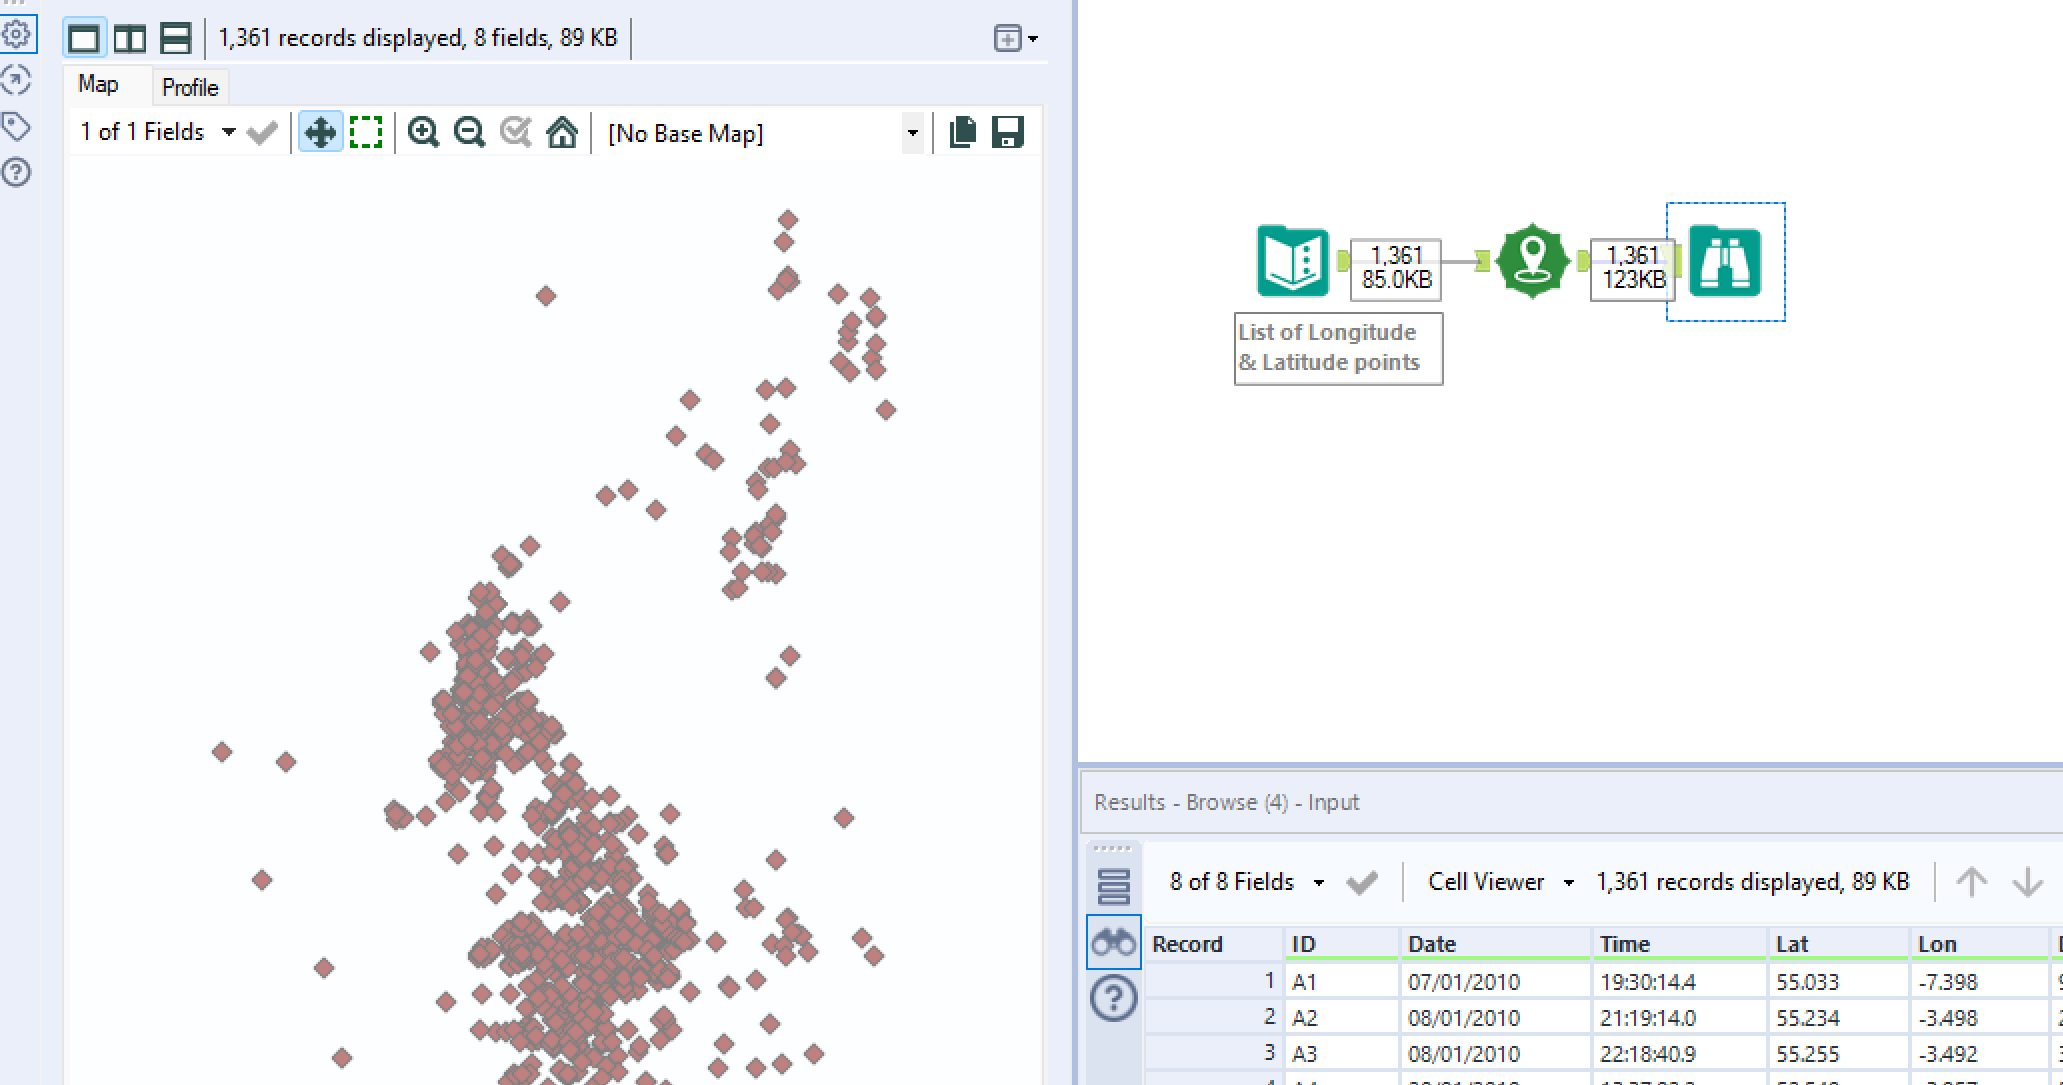This screenshot has width=2063, height=1085.
Task: Open the No Base Map dropdown
Action: tap(911, 133)
